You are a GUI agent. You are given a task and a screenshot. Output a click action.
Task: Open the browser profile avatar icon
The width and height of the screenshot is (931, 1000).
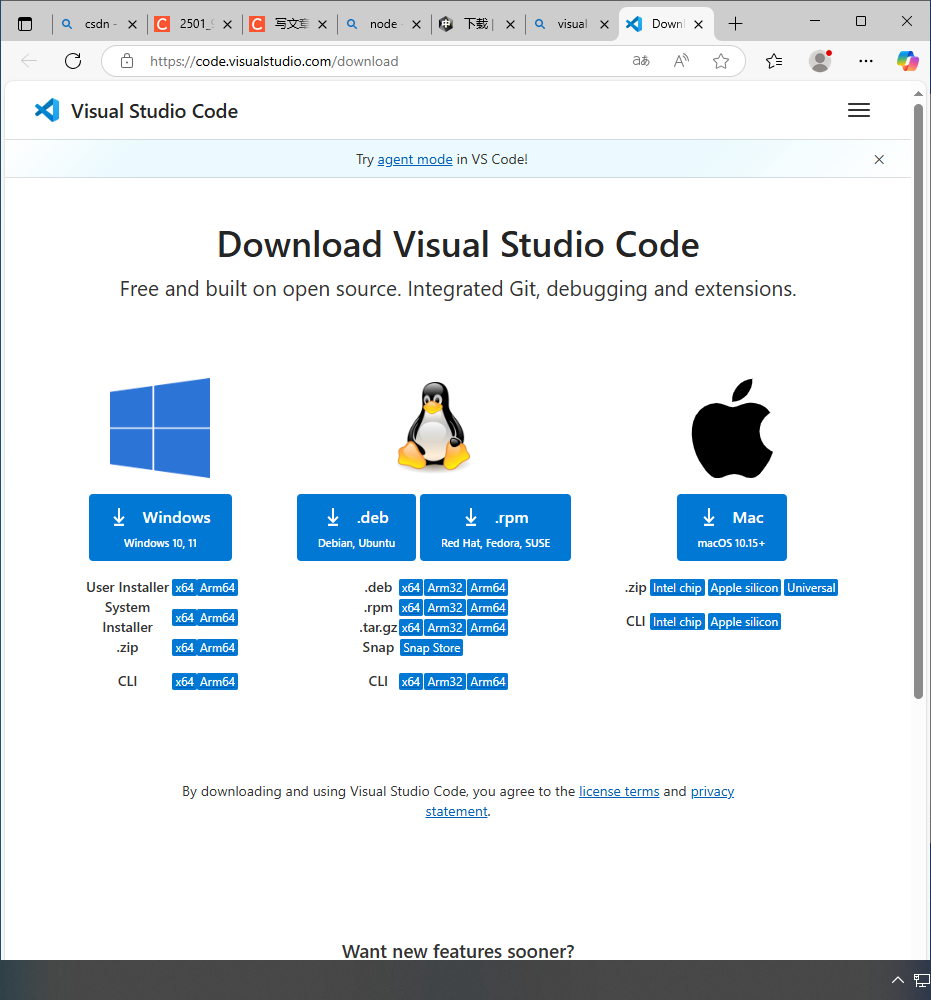[x=819, y=61]
